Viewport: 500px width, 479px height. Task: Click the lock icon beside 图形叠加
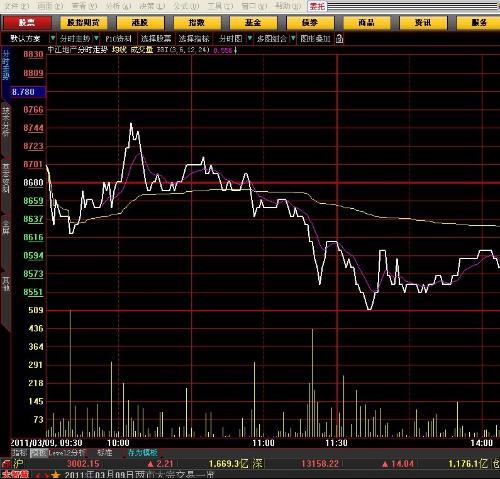pyautogui.click(x=339, y=39)
